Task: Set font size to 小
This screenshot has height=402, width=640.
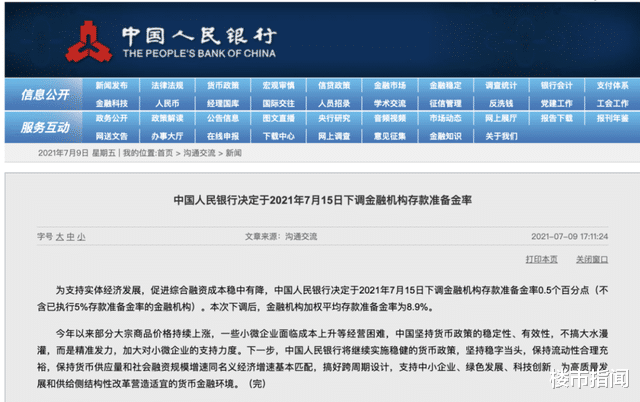Action: point(81,237)
